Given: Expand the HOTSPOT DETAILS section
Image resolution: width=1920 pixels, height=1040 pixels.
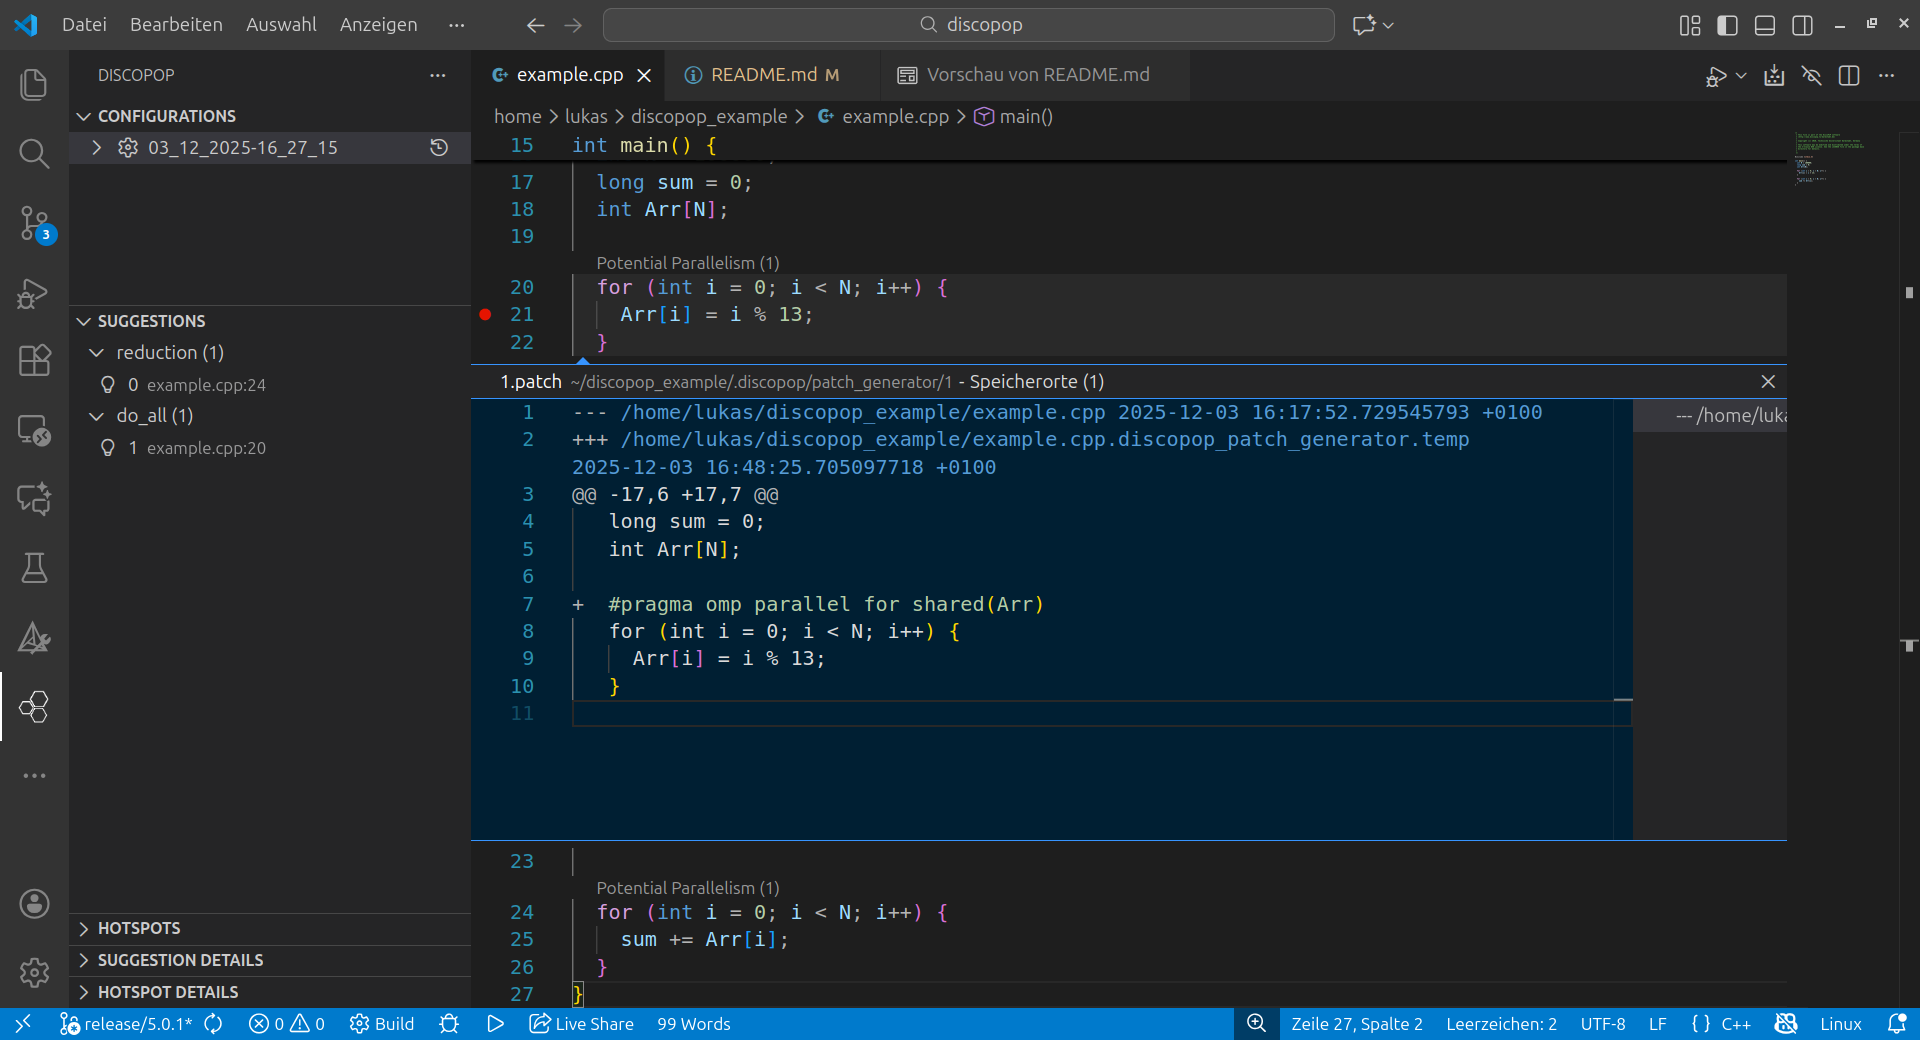Looking at the screenshot, I should point(270,992).
